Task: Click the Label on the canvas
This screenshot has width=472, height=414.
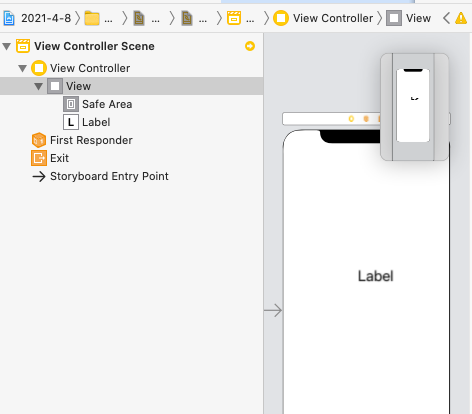Action: [376, 276]
